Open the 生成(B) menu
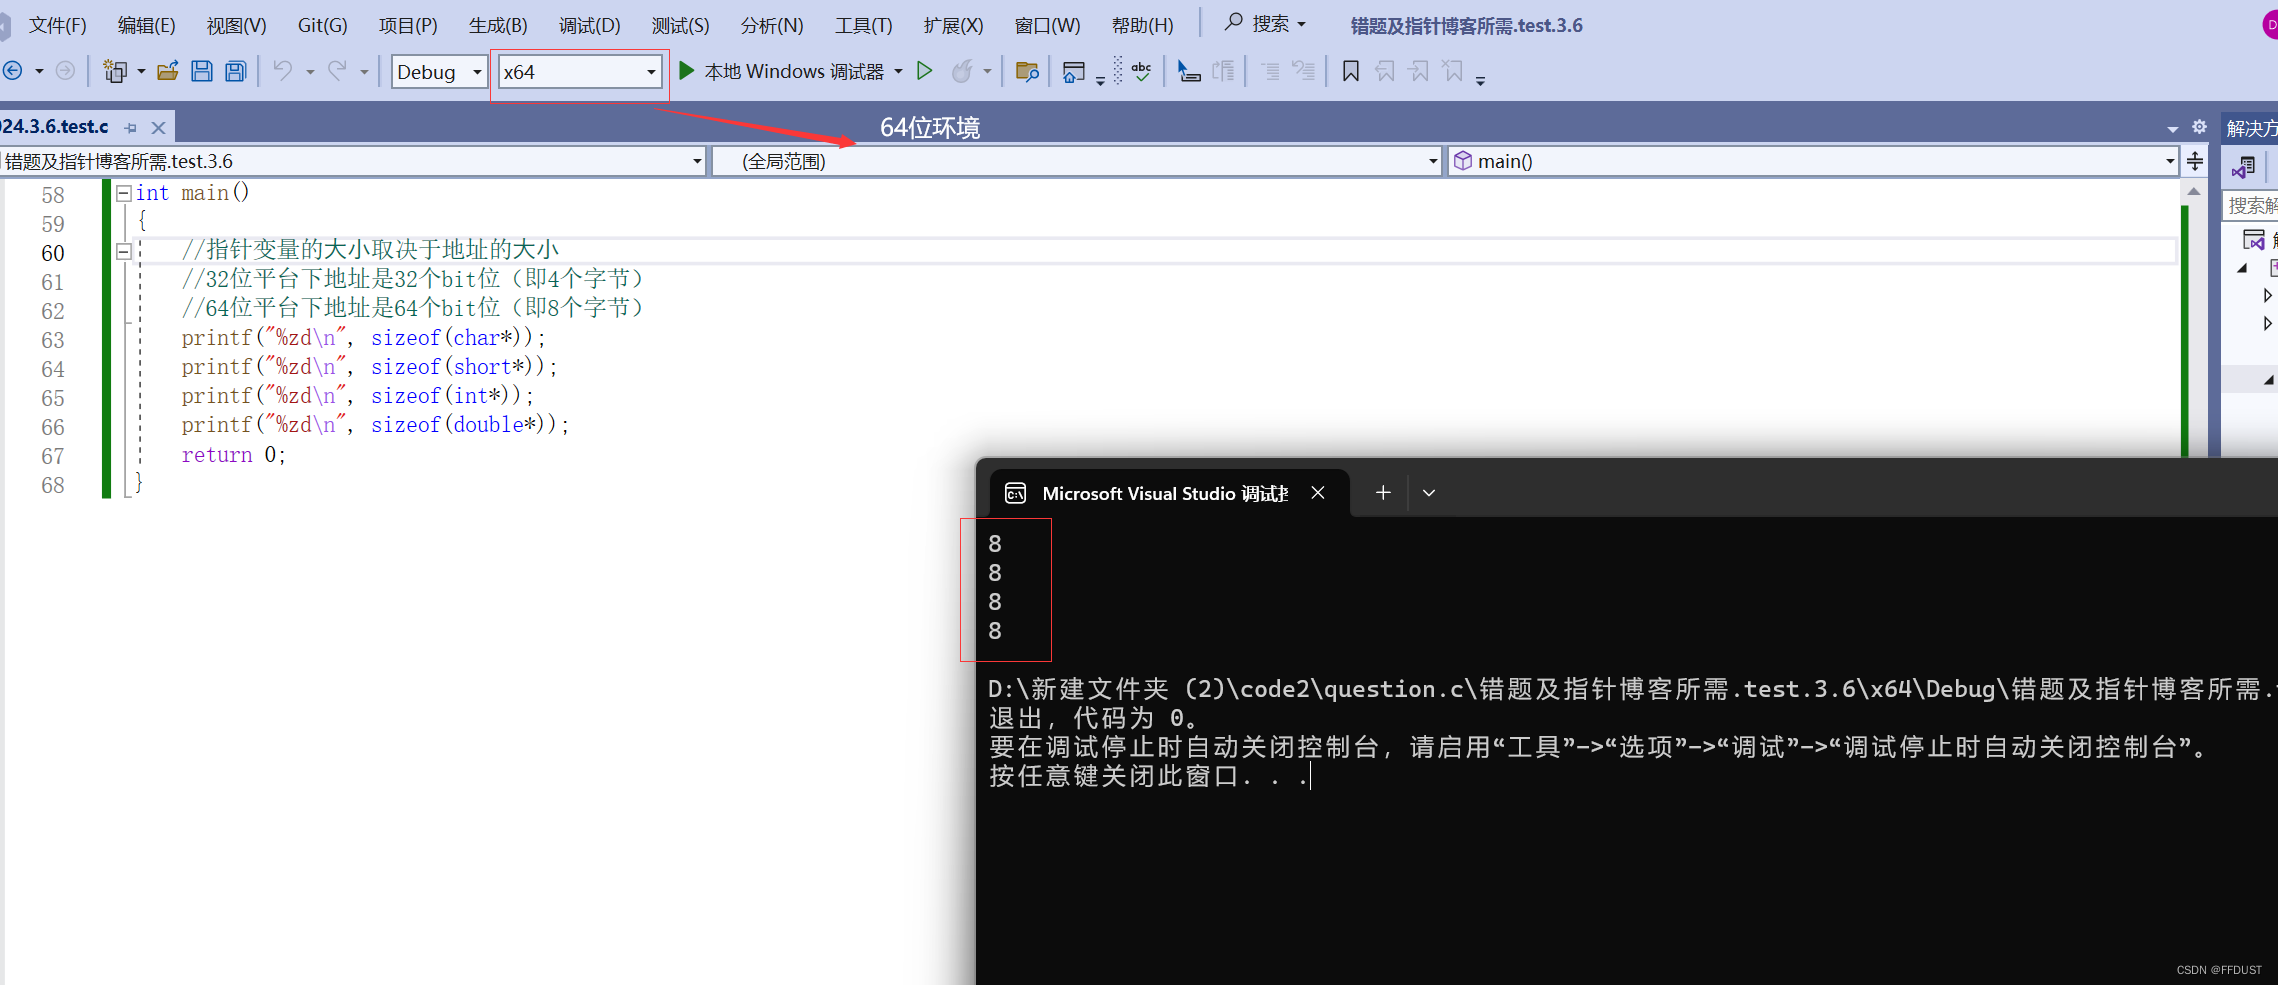This screenshot has height=985, width=2278. point(498,25)
